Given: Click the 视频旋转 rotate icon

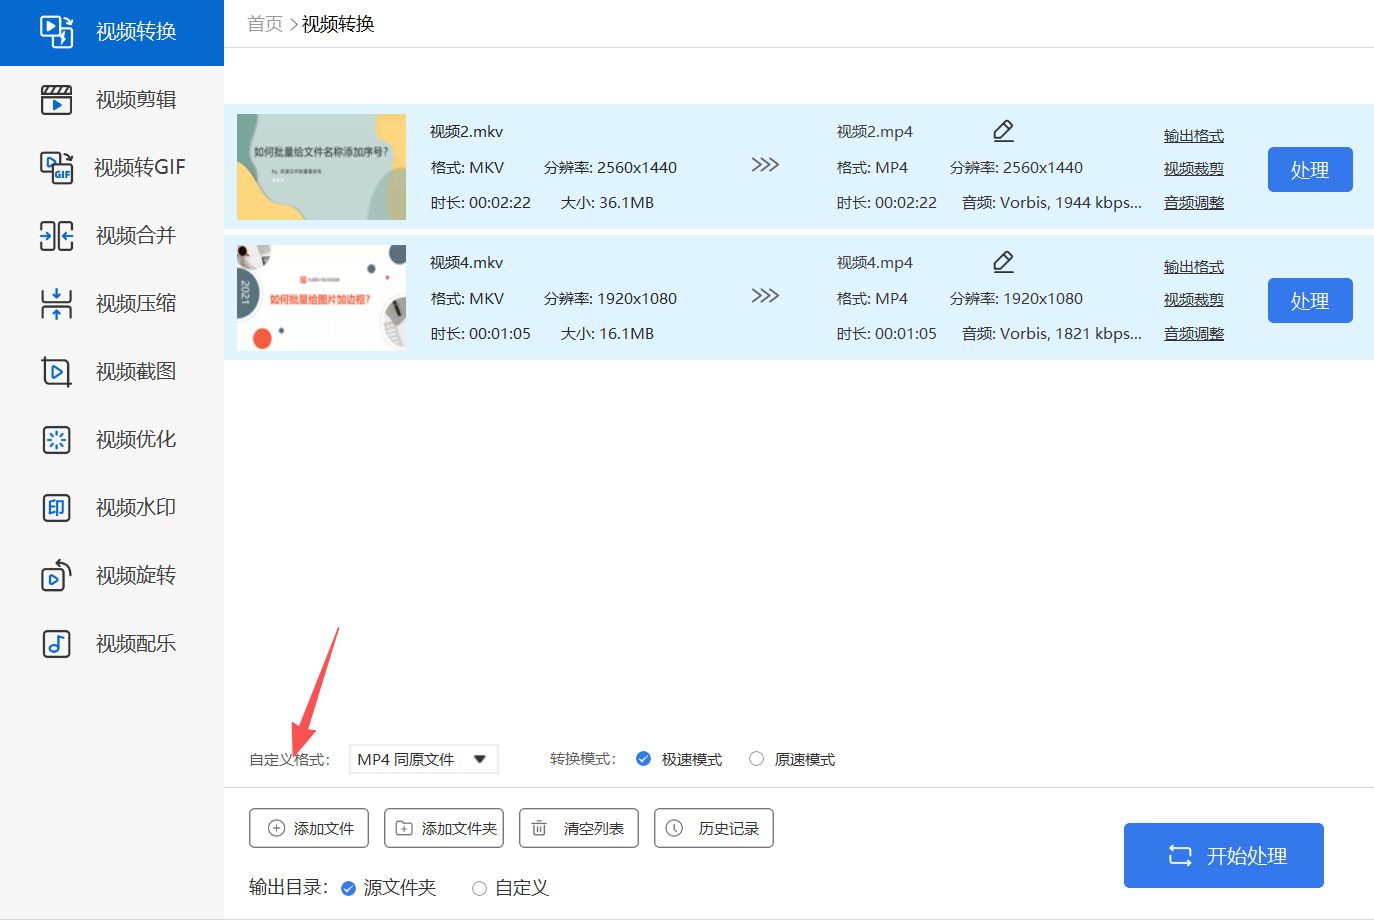Looking at the screenshot, I should [x=56, y=575].
